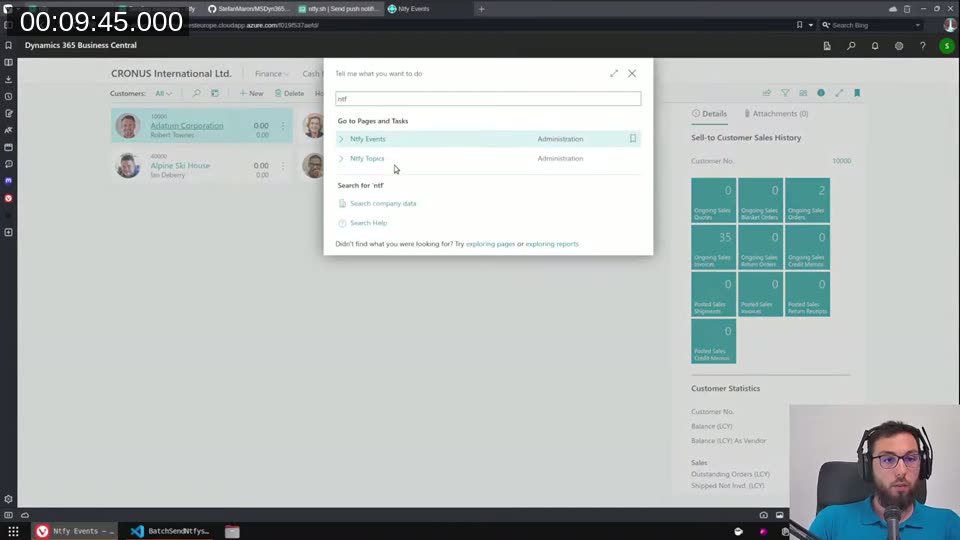
Task: Click the magnifier search icon in the header
Action: tap(851, 46)
